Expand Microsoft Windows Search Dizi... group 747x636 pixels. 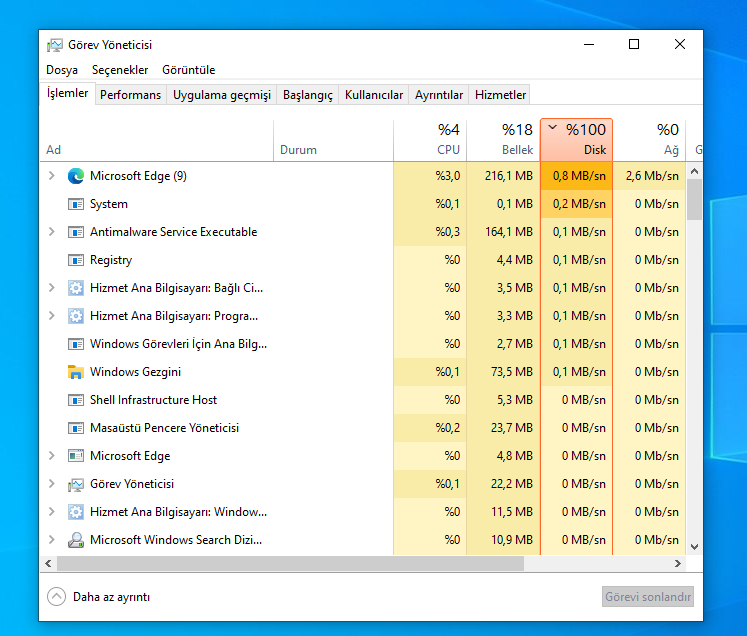point(51,540)
